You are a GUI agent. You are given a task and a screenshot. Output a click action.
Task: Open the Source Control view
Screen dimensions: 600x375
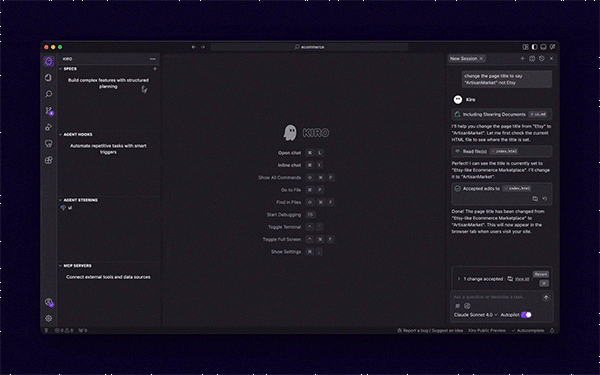pyautogui.click(x=49, y=111)
